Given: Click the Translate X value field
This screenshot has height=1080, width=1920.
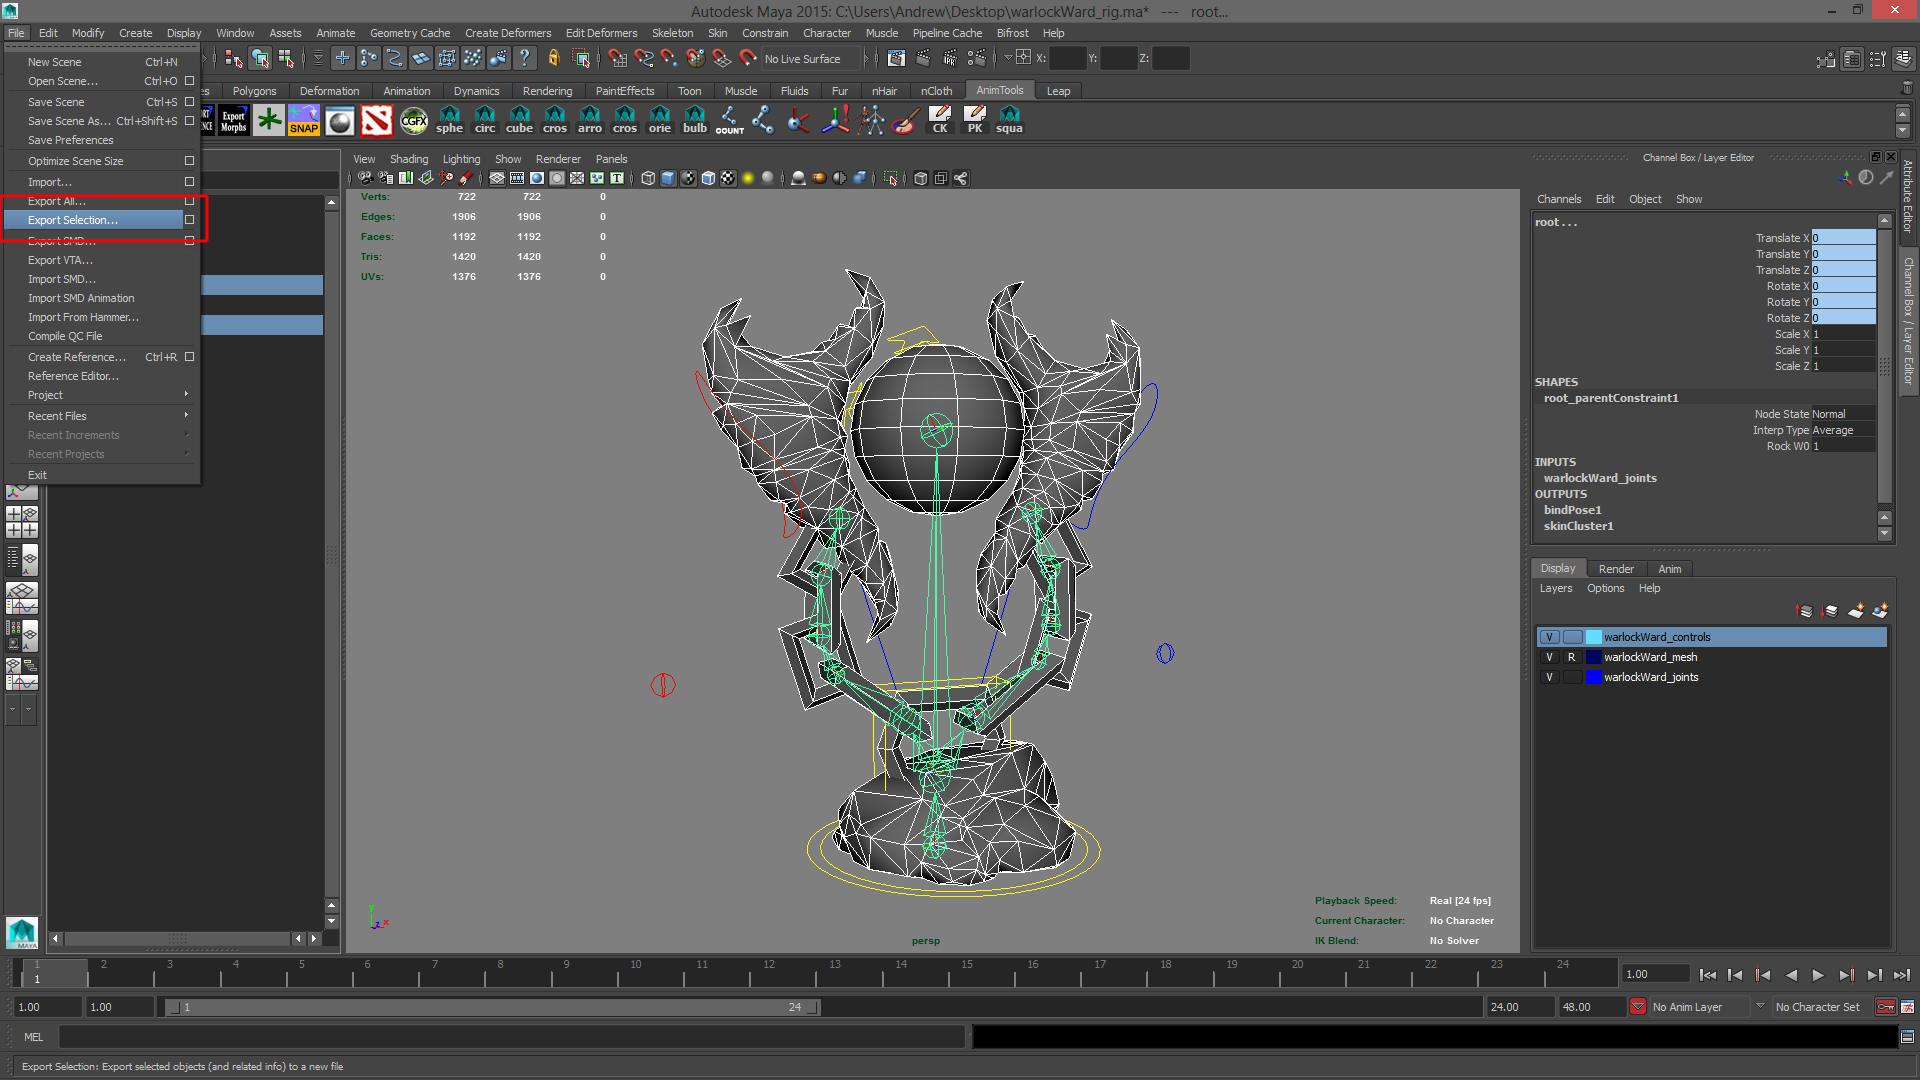Looking at the screenshot, I should click(1843, 238).
